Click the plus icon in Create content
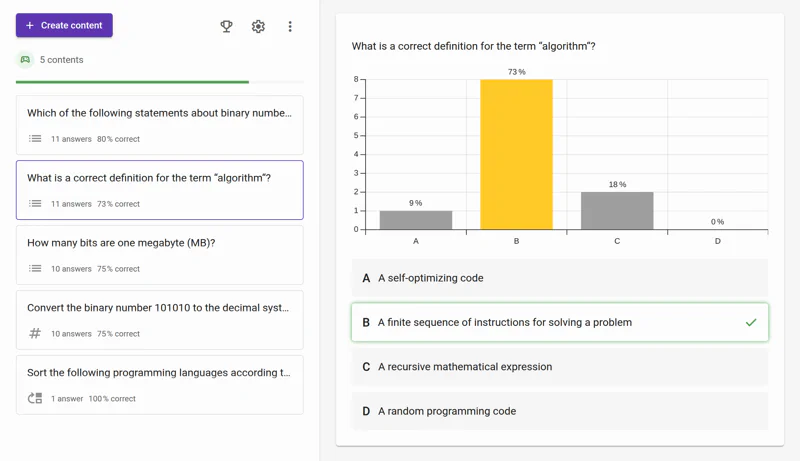 30,25
